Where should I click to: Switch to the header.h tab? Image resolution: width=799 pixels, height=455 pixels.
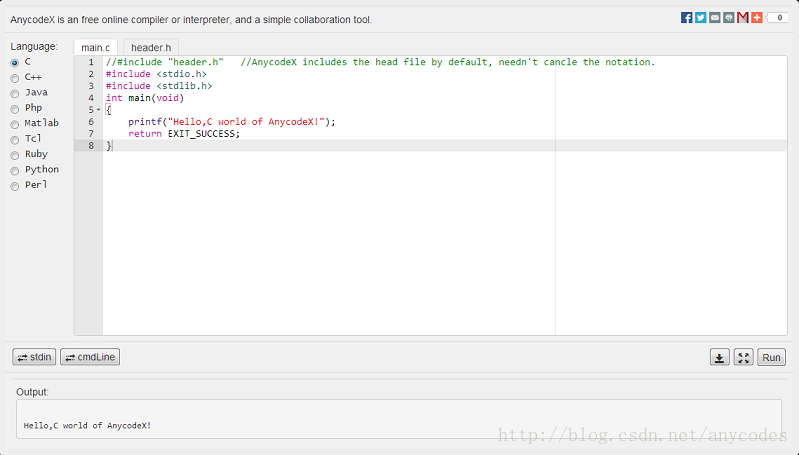click(x=151, y=47)
